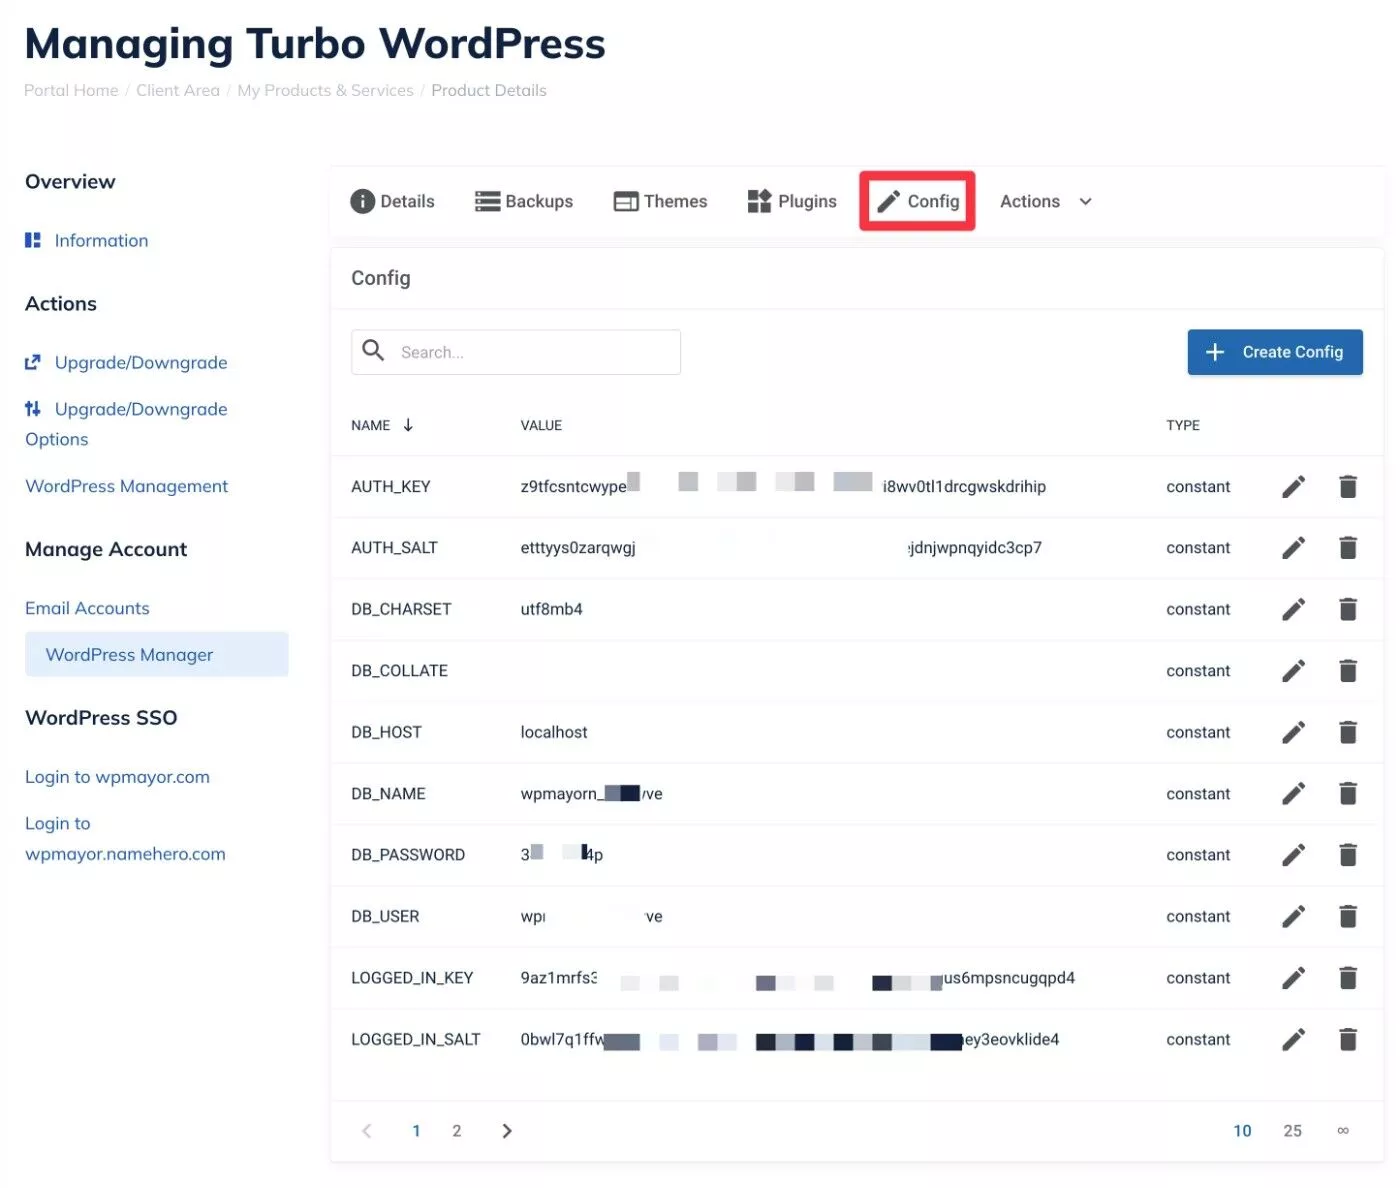Open the Details tab
Viewport: 1400px width, 1188px height.
pyautogui.click(x=392, y=201)
